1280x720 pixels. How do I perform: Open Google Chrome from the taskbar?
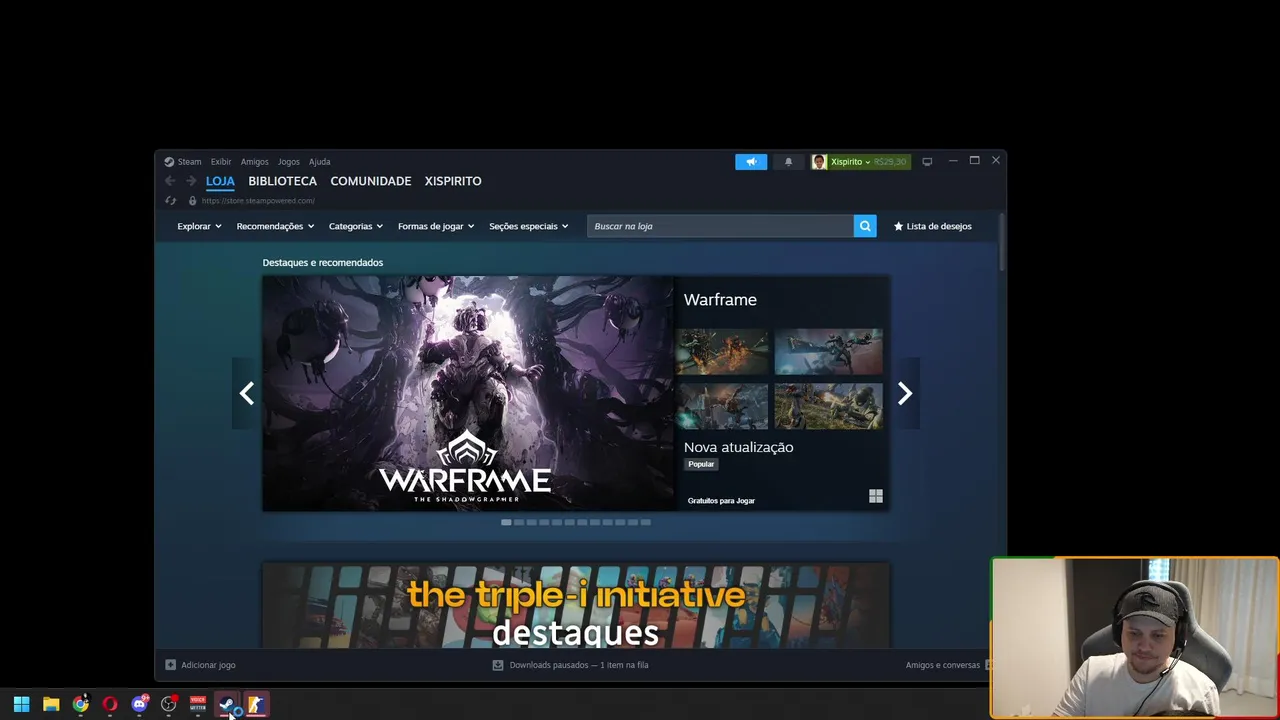pyautogui.click(x=80, y=704)
